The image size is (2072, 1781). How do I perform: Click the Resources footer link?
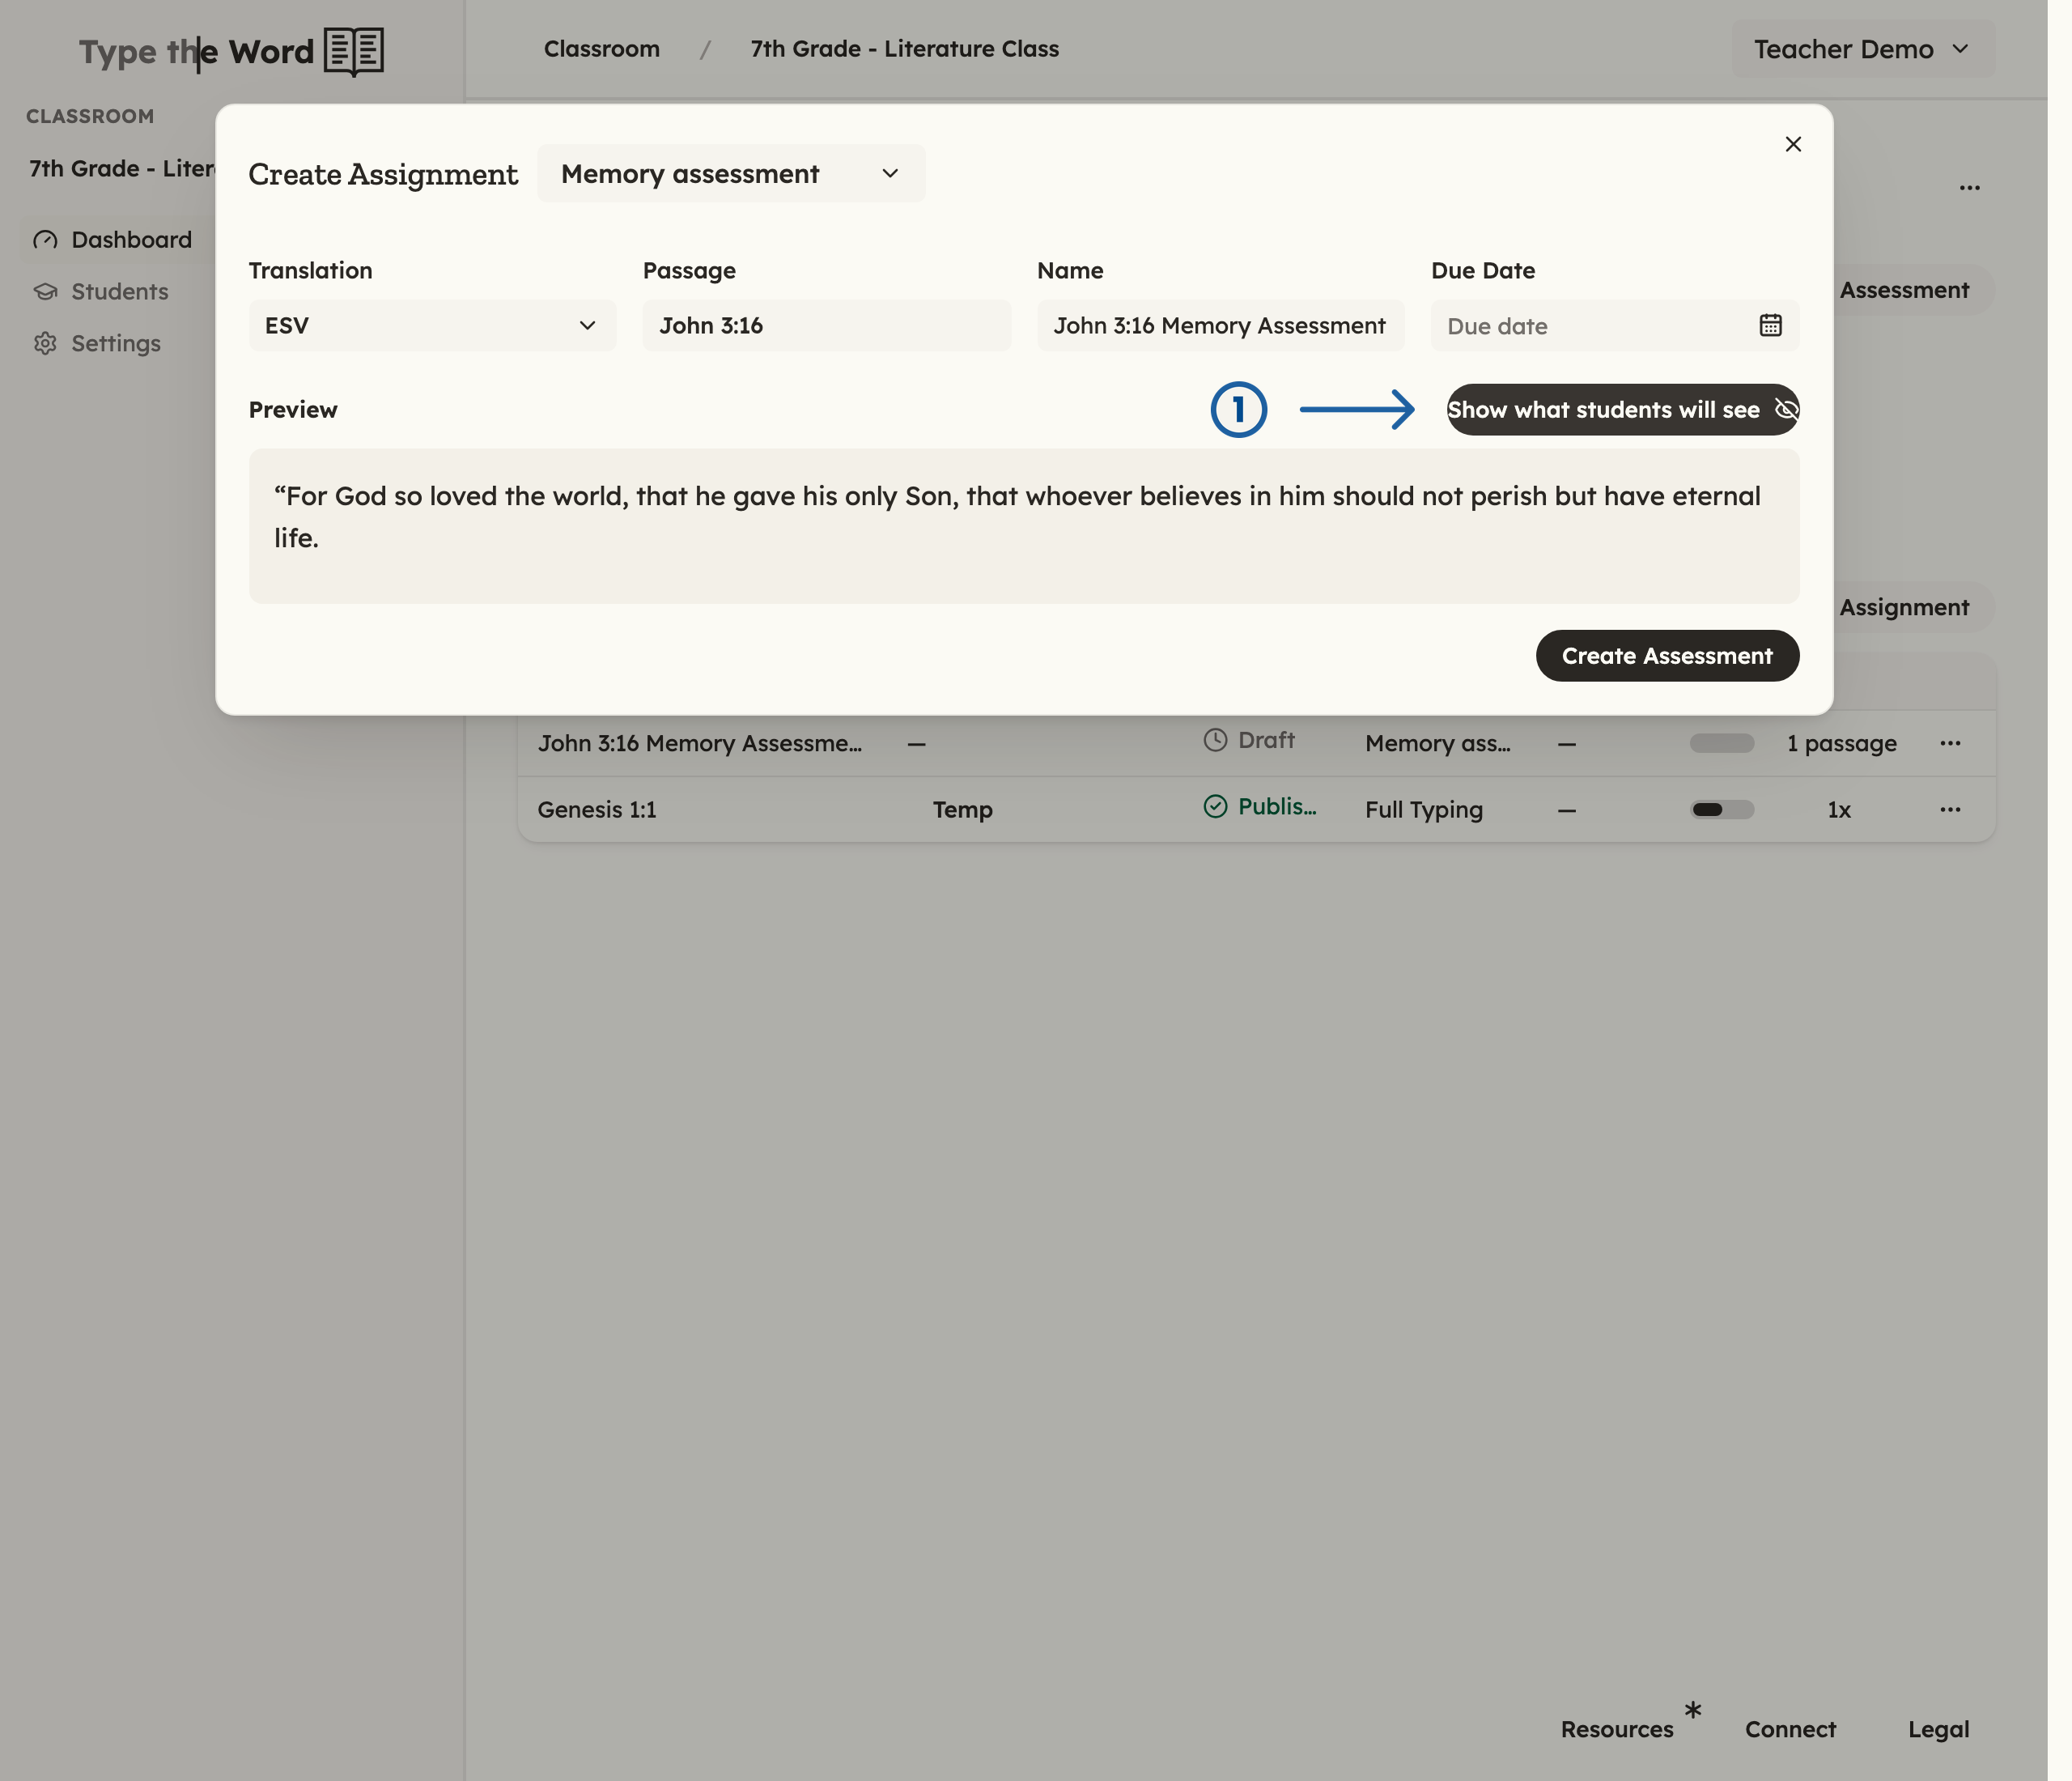(1617, 1729)
